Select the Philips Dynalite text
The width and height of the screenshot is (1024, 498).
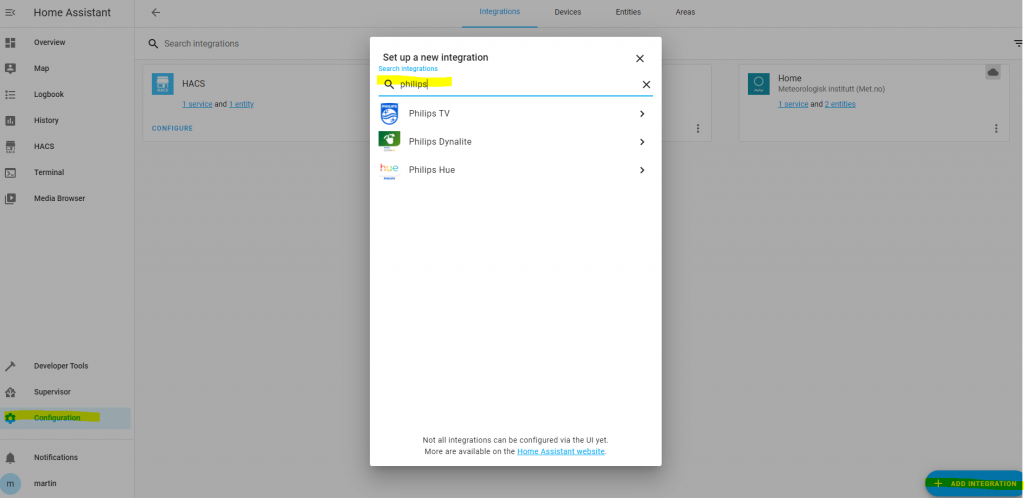(x=440, y=142)
